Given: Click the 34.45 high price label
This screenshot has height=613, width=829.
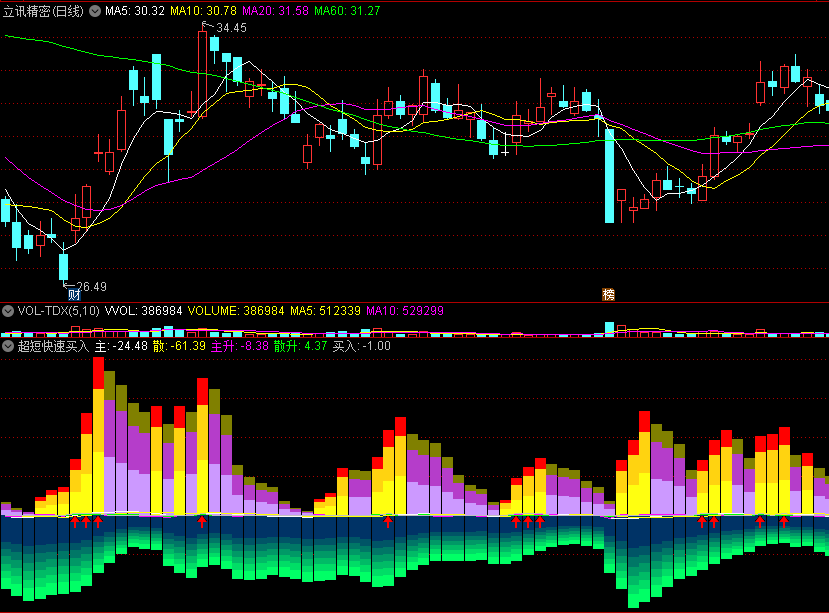Looking at the screenshot, I should point(231,28).
